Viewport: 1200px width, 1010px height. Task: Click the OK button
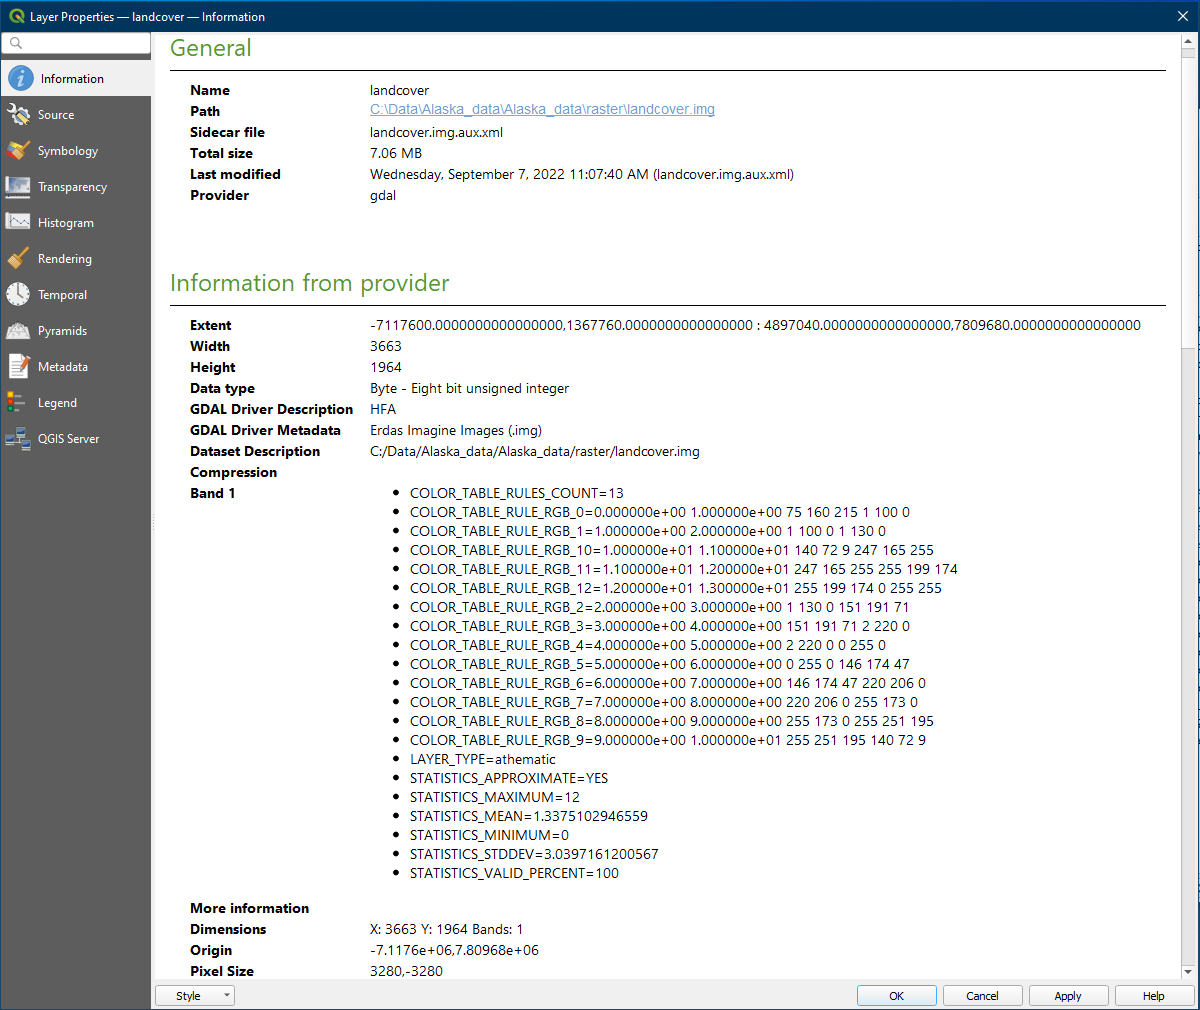pyautogui.click(x=896, y=996)
